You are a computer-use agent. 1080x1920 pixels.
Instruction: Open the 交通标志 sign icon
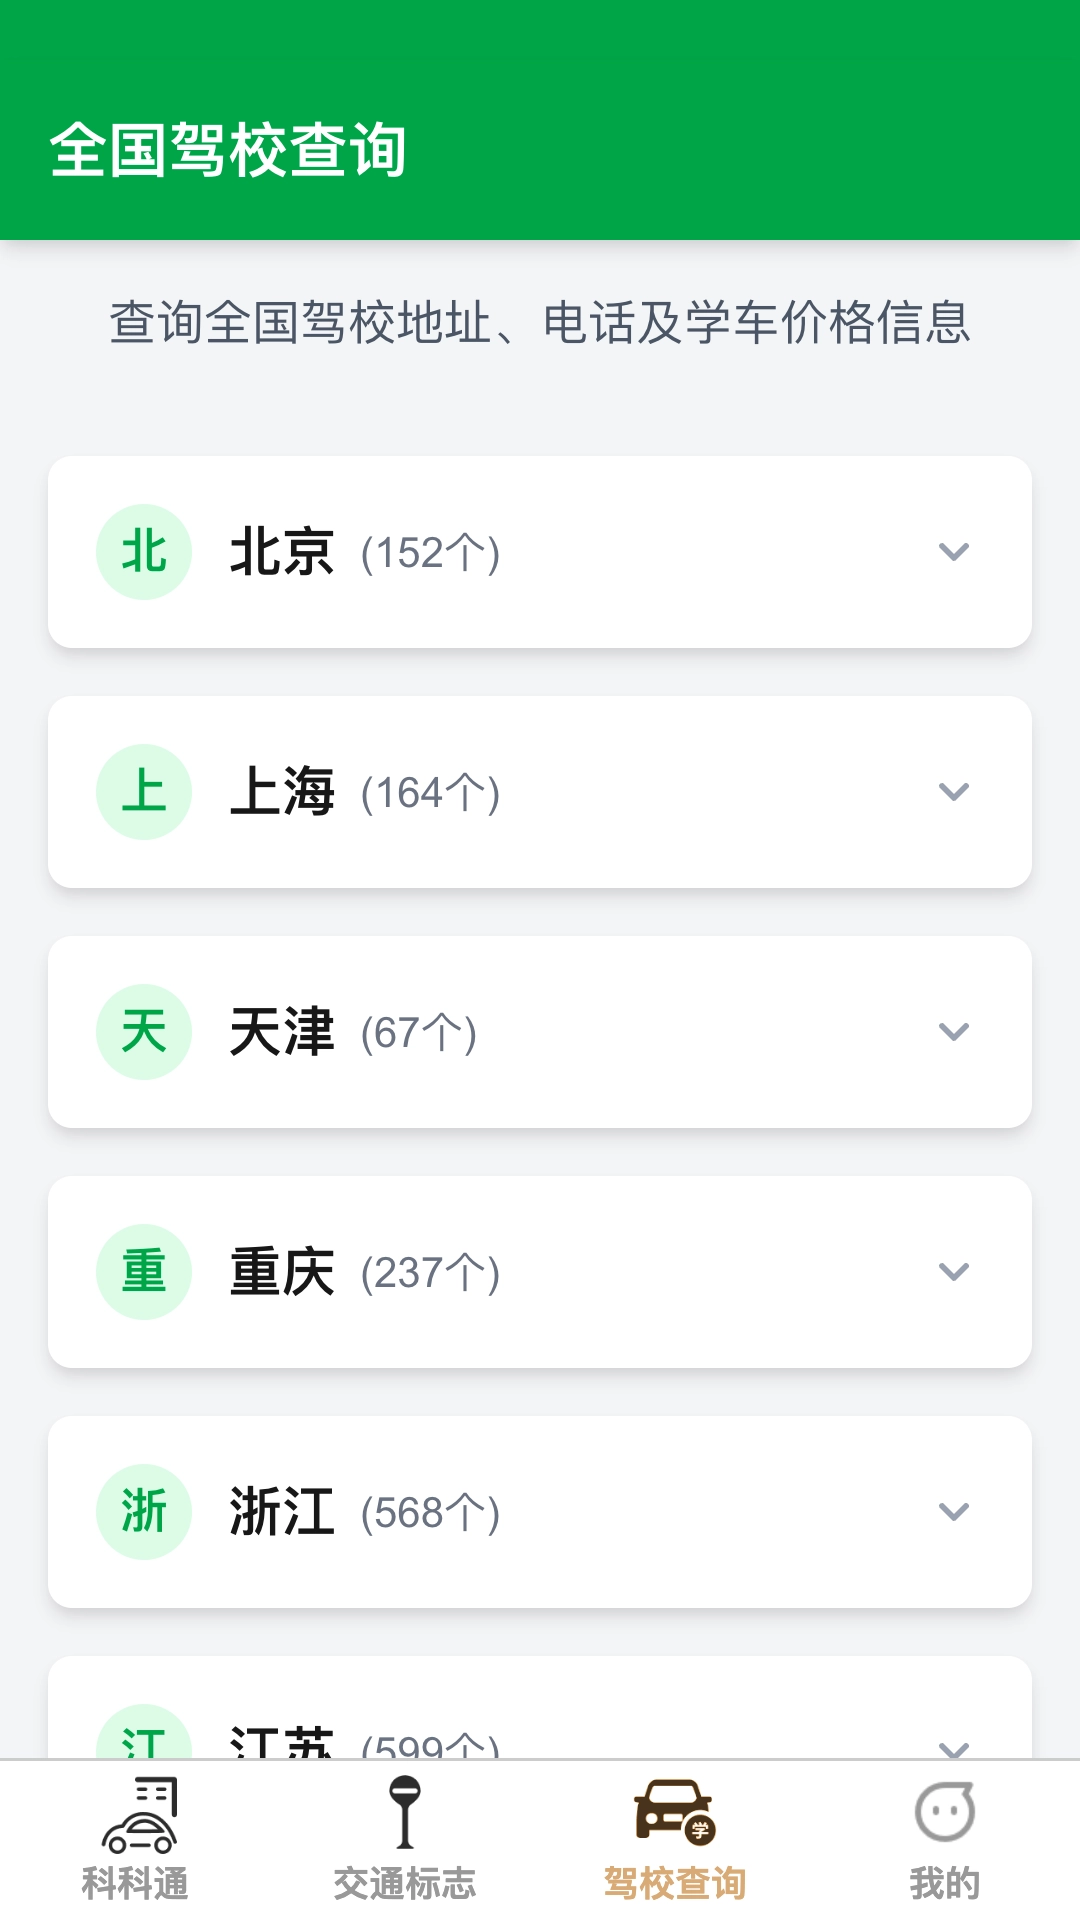point(405,1812)
